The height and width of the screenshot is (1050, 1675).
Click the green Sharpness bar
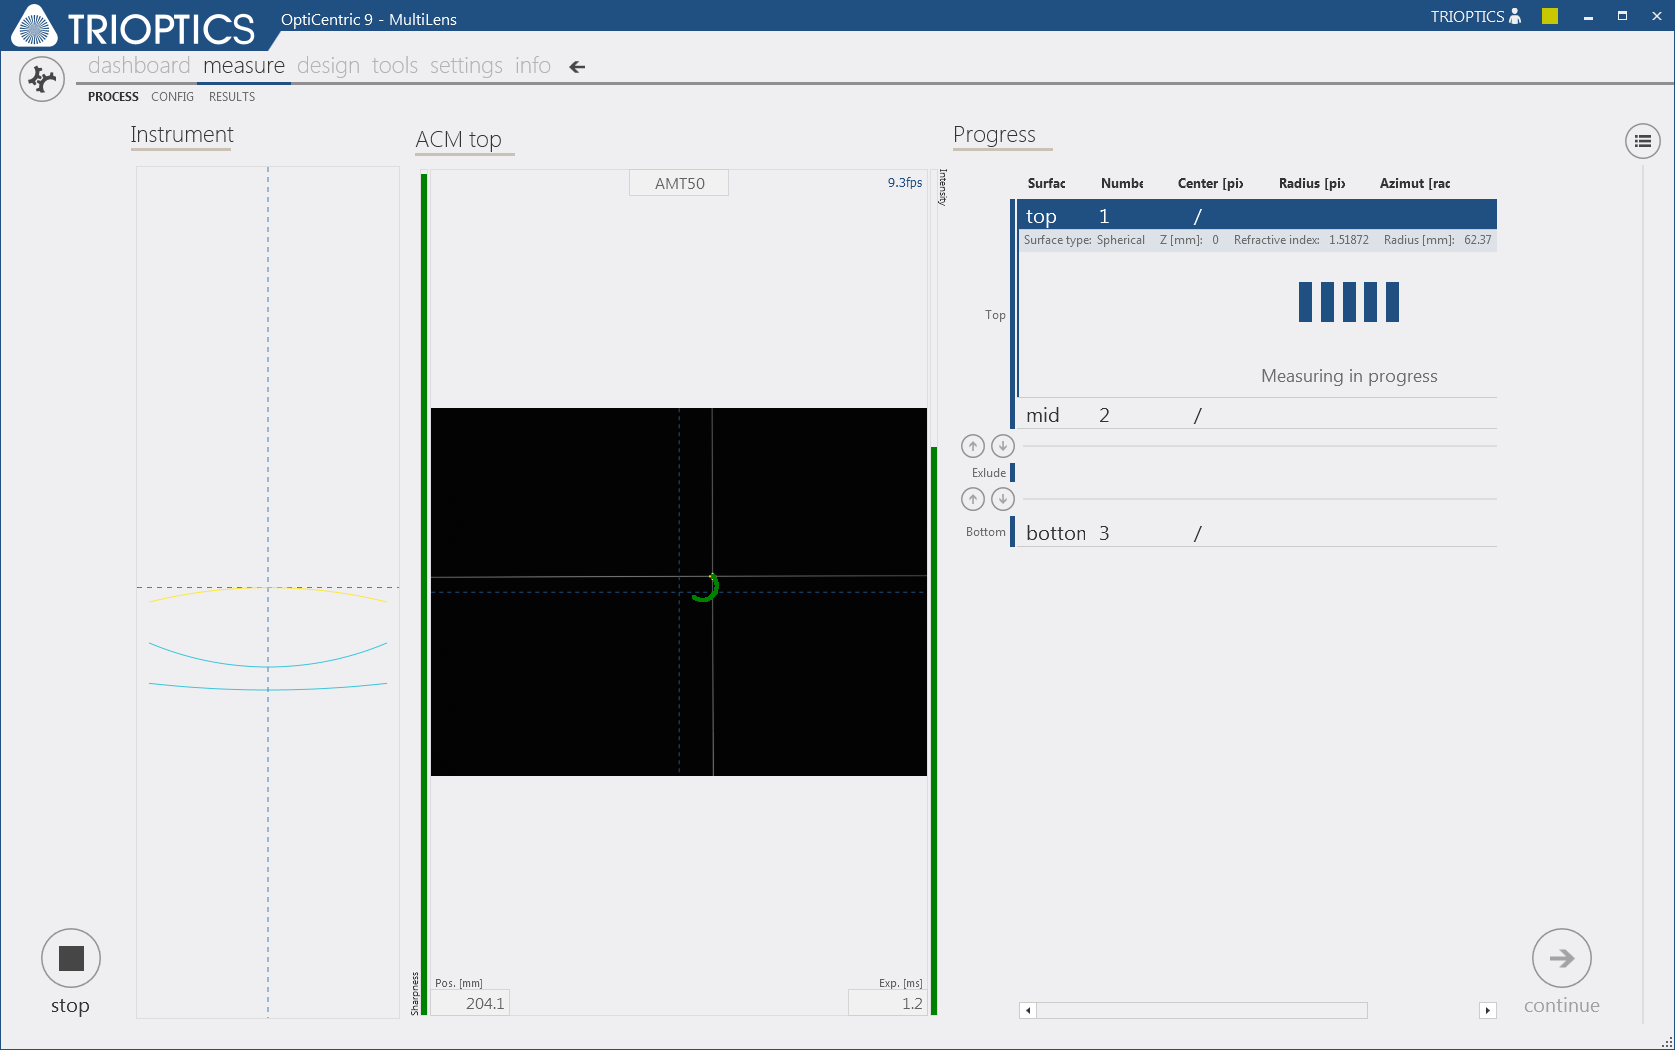coord(424,594)
